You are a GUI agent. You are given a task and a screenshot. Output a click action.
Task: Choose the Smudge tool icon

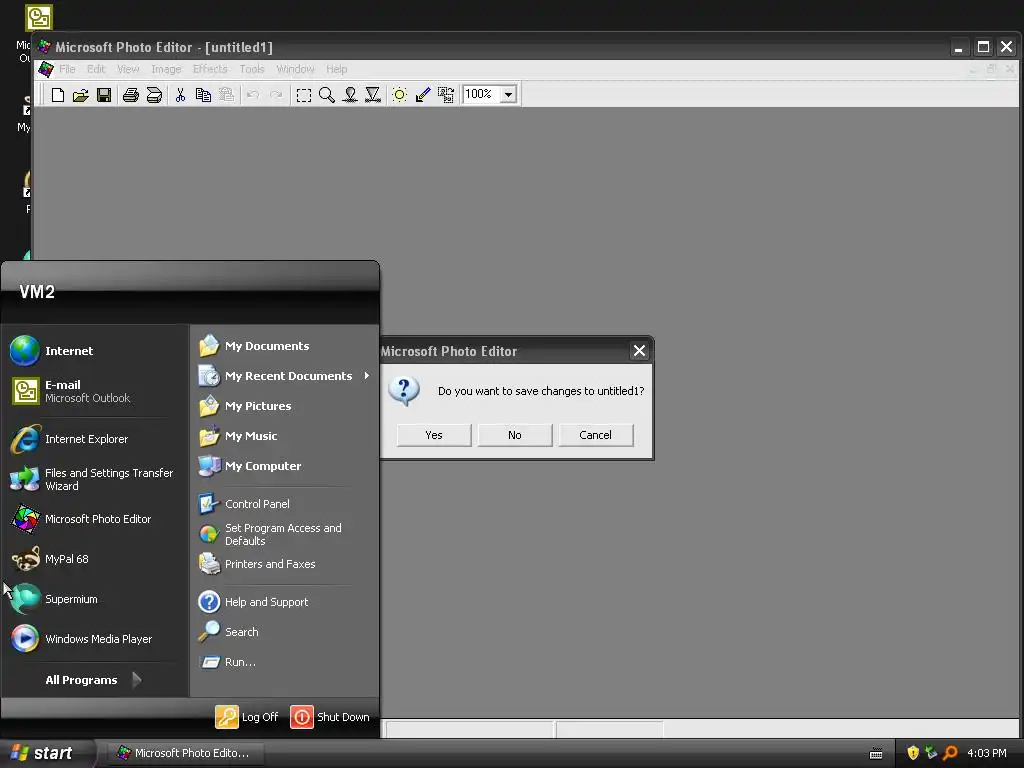[350, 95]
